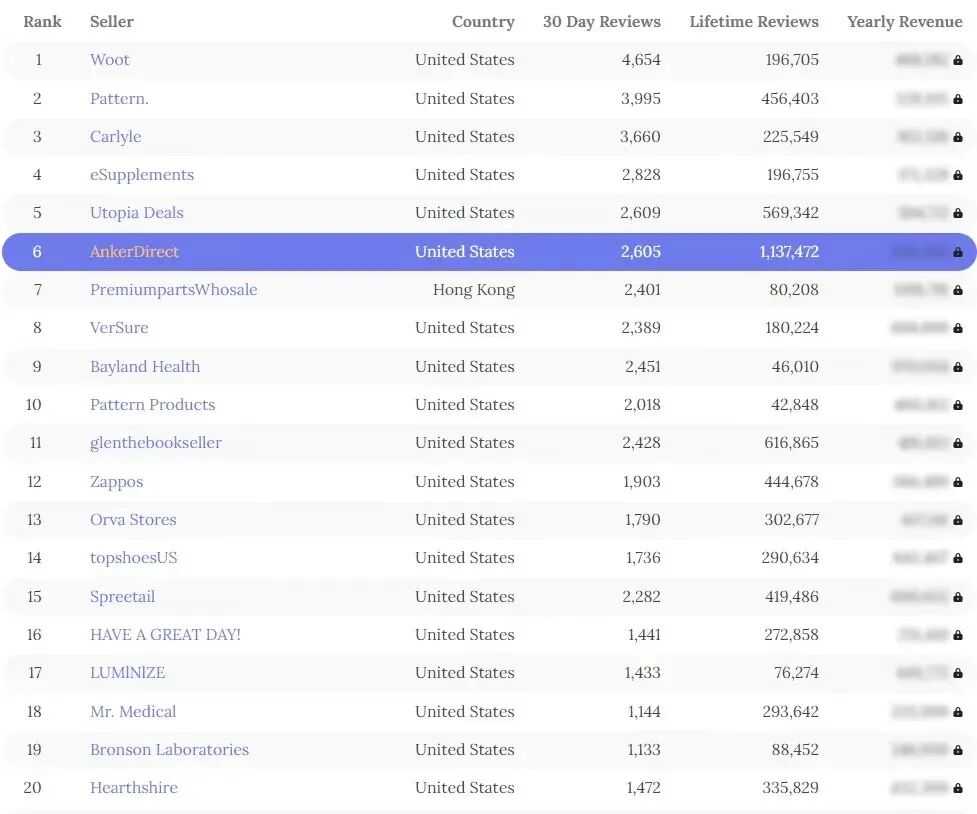Click the lock icon in Bayland Health row

point(958,367)
